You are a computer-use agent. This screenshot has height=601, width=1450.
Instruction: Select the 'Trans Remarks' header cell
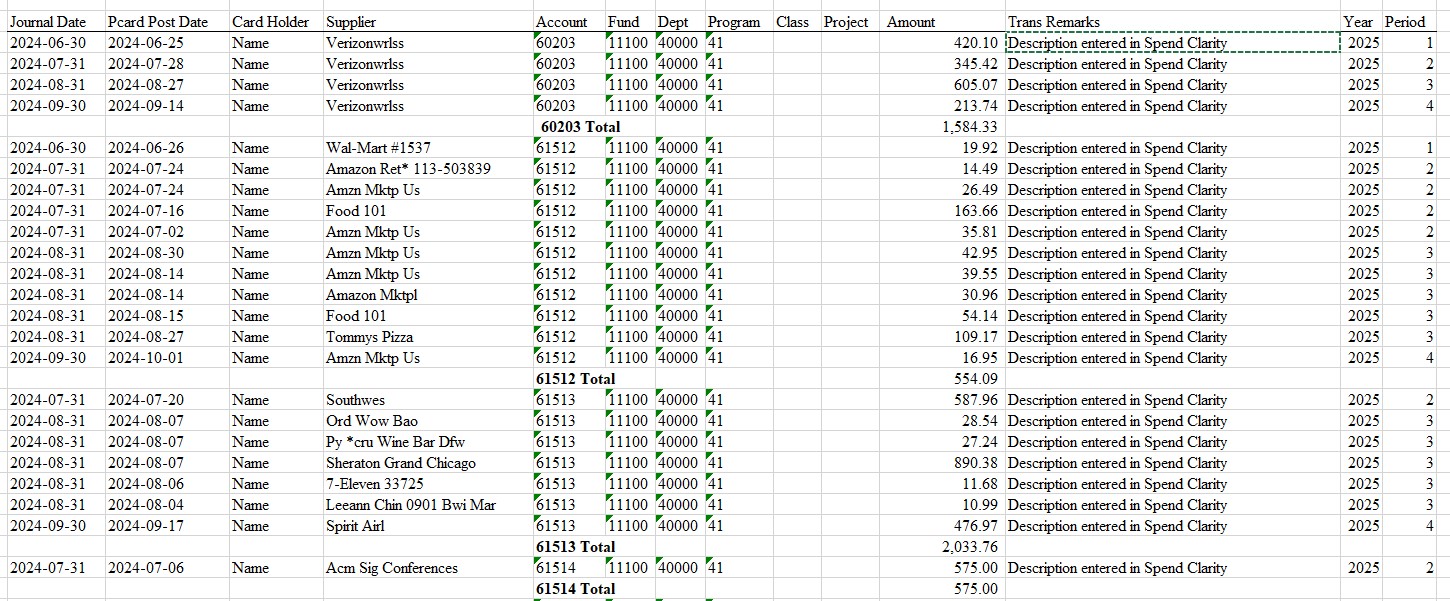click(1173, 21)
